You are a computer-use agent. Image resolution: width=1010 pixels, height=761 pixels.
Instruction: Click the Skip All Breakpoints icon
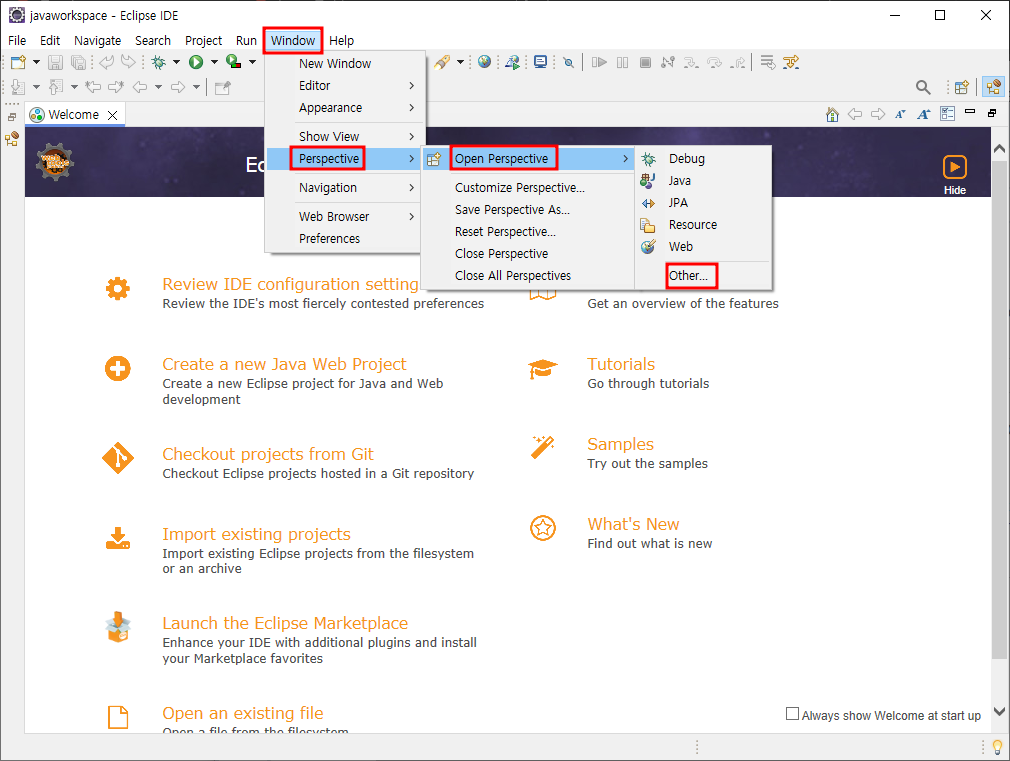click(x=568, y=63)
